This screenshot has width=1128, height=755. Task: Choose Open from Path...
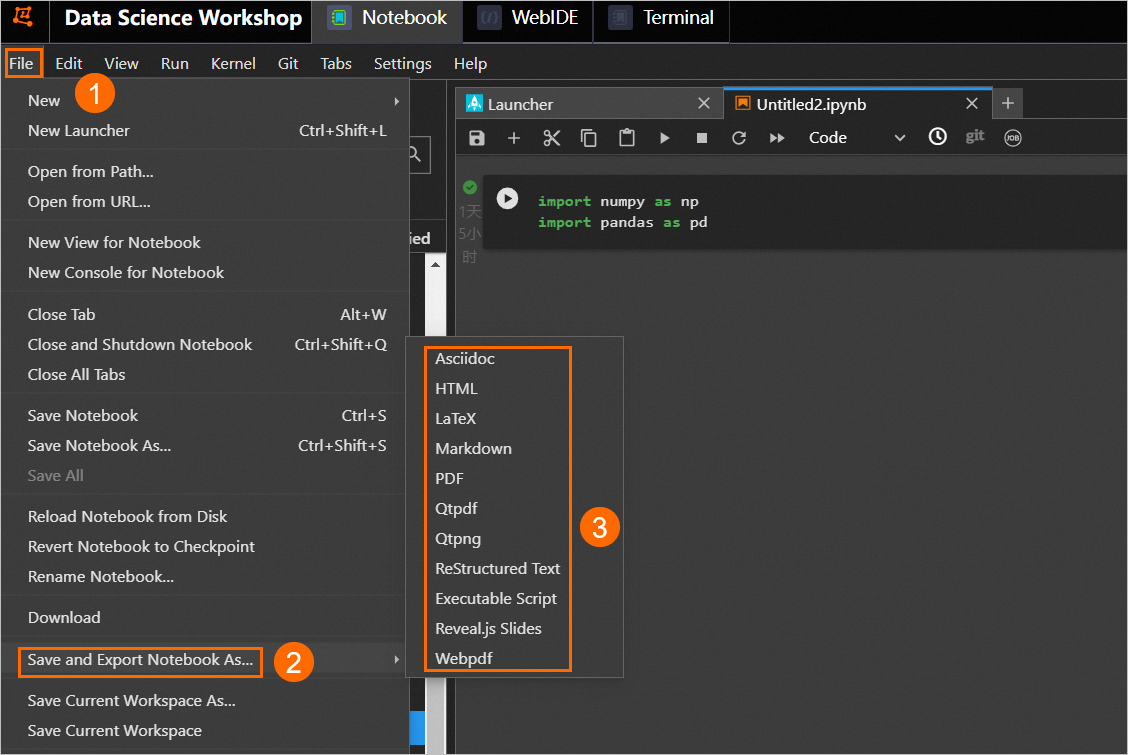205,172
